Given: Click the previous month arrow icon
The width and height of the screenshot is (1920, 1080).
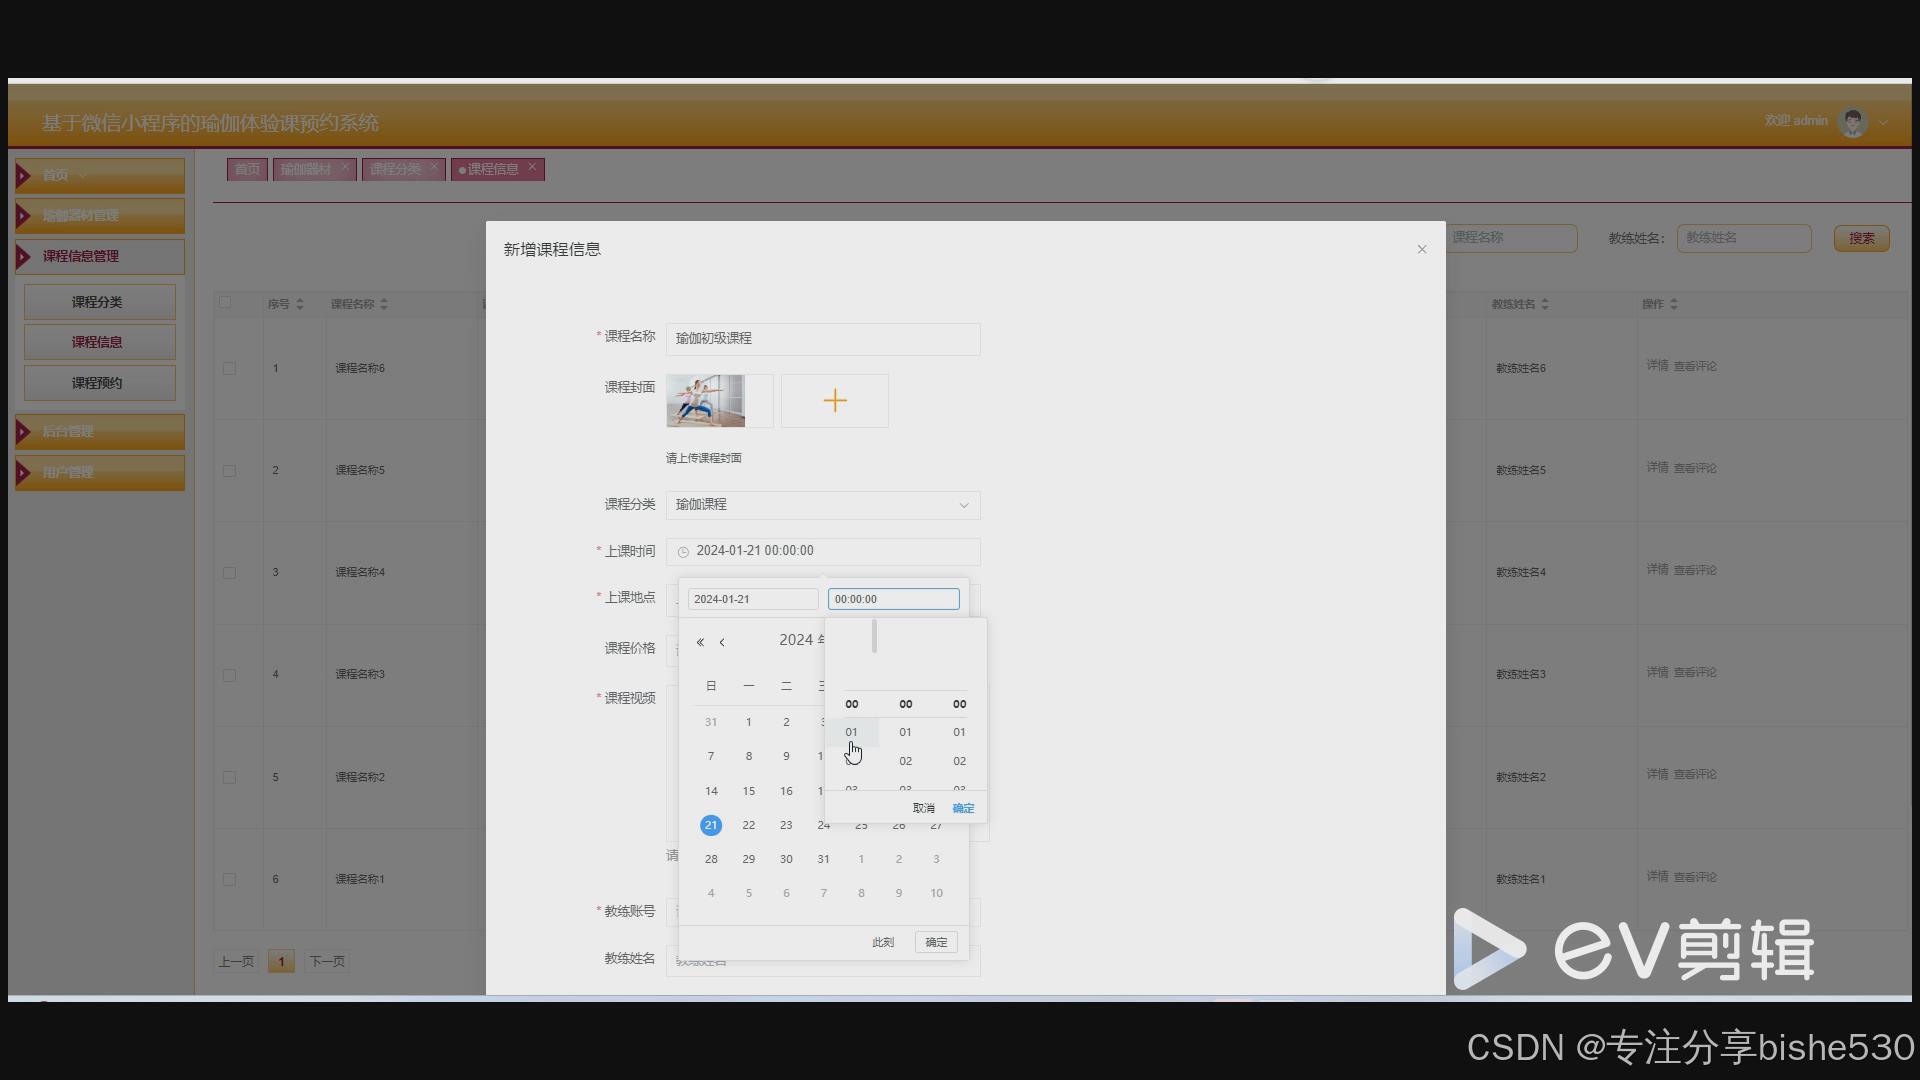Looking at the screenshot, I should pos(722,642).
